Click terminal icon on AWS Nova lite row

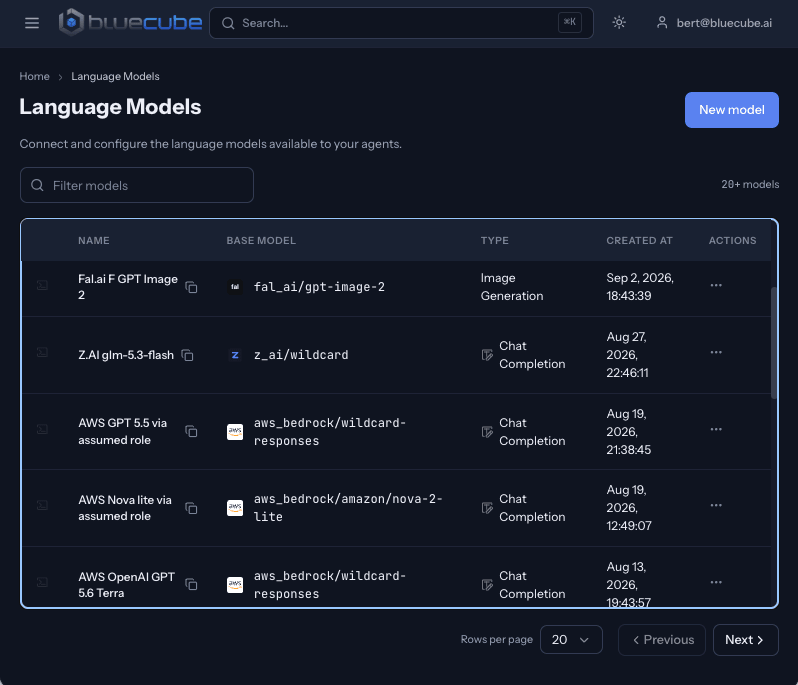tap(42, 505)
